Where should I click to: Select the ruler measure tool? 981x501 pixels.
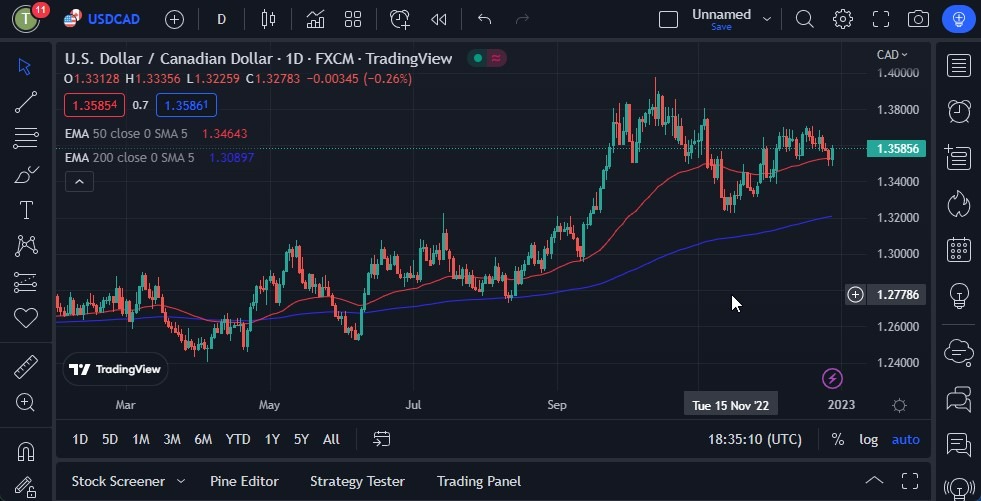tap(26, 367)
